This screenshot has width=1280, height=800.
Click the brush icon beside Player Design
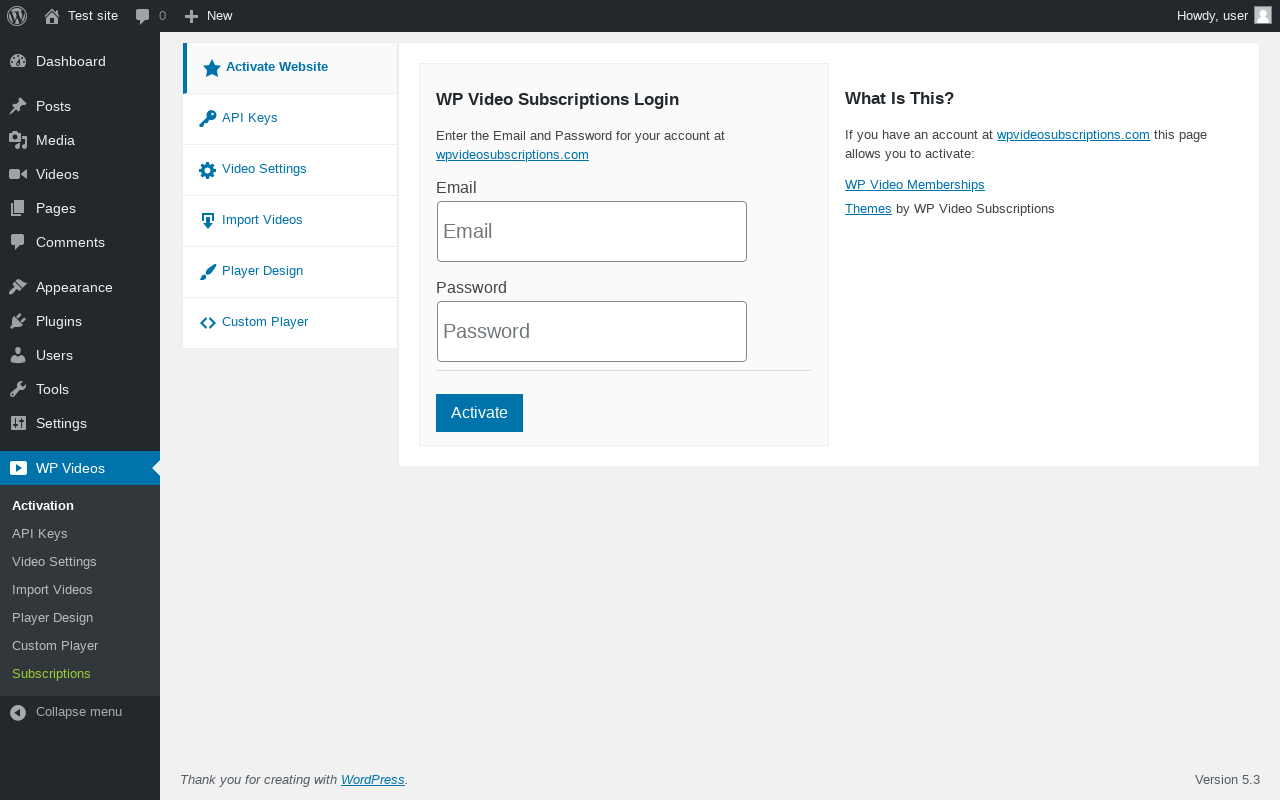(x=208, y=272)
